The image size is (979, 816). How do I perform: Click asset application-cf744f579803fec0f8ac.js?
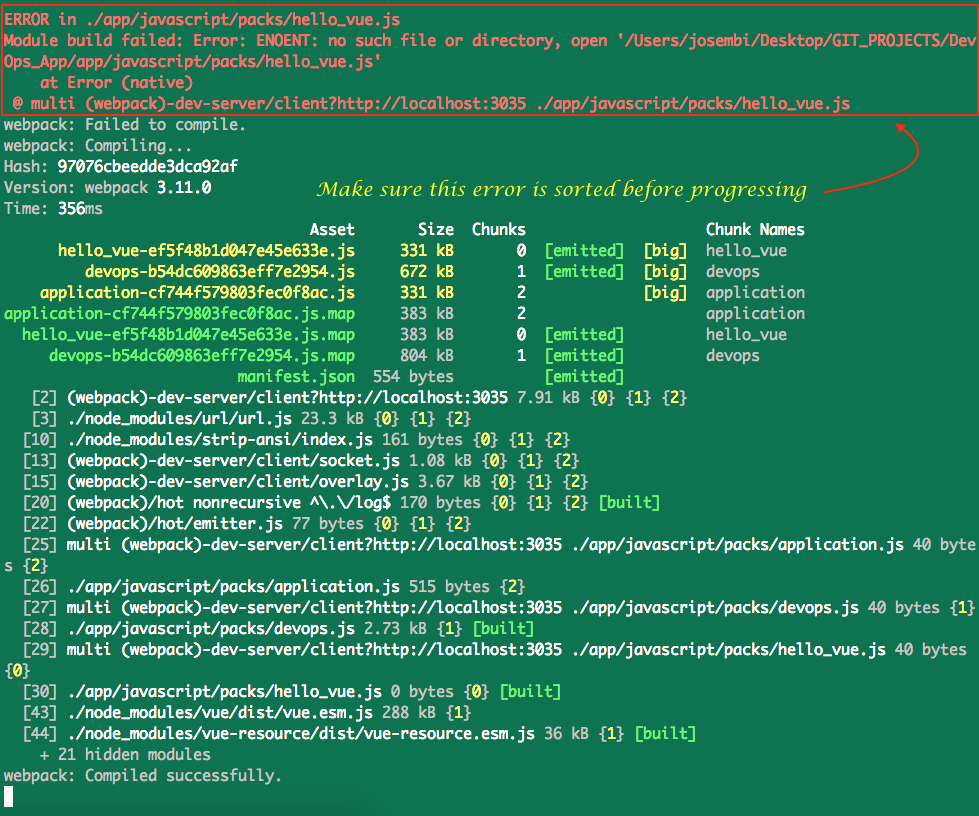197,292
